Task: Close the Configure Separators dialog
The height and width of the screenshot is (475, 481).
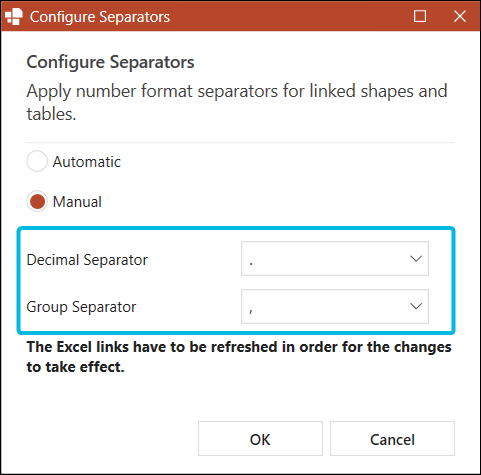Action: point(460,16)
